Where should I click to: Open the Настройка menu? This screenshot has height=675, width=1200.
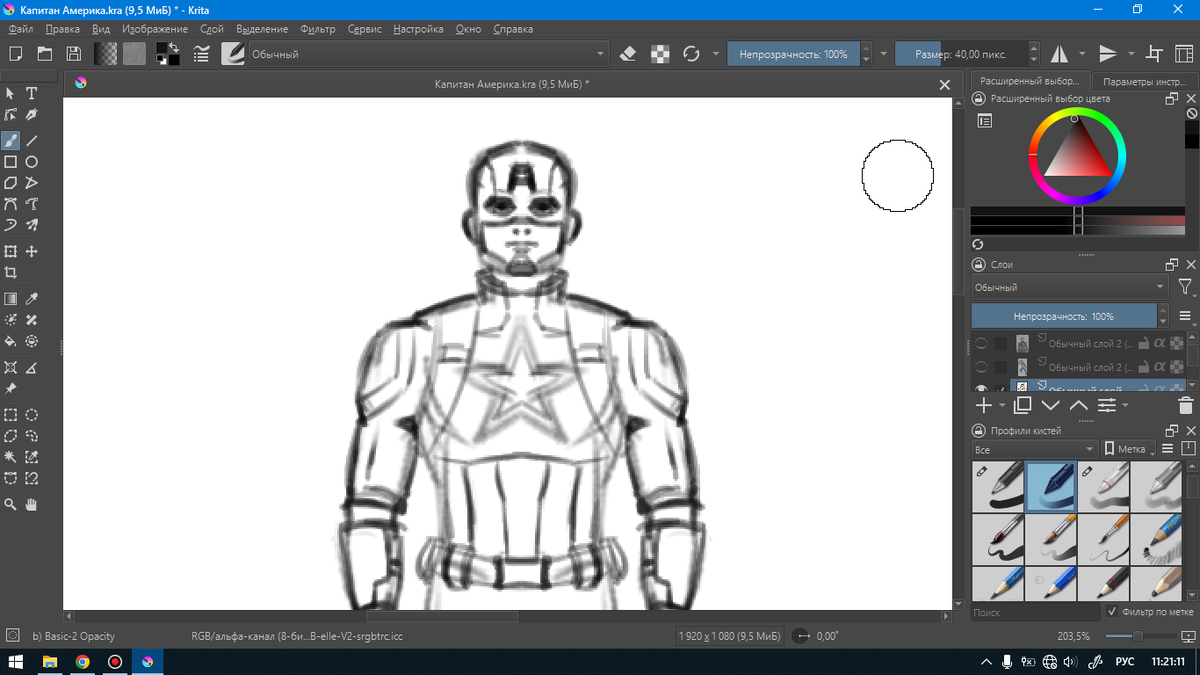pos(418,29)
